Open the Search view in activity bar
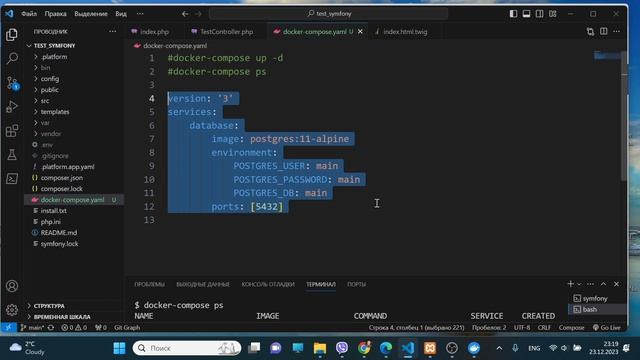The image size is (640, 360). pos(12,58)
